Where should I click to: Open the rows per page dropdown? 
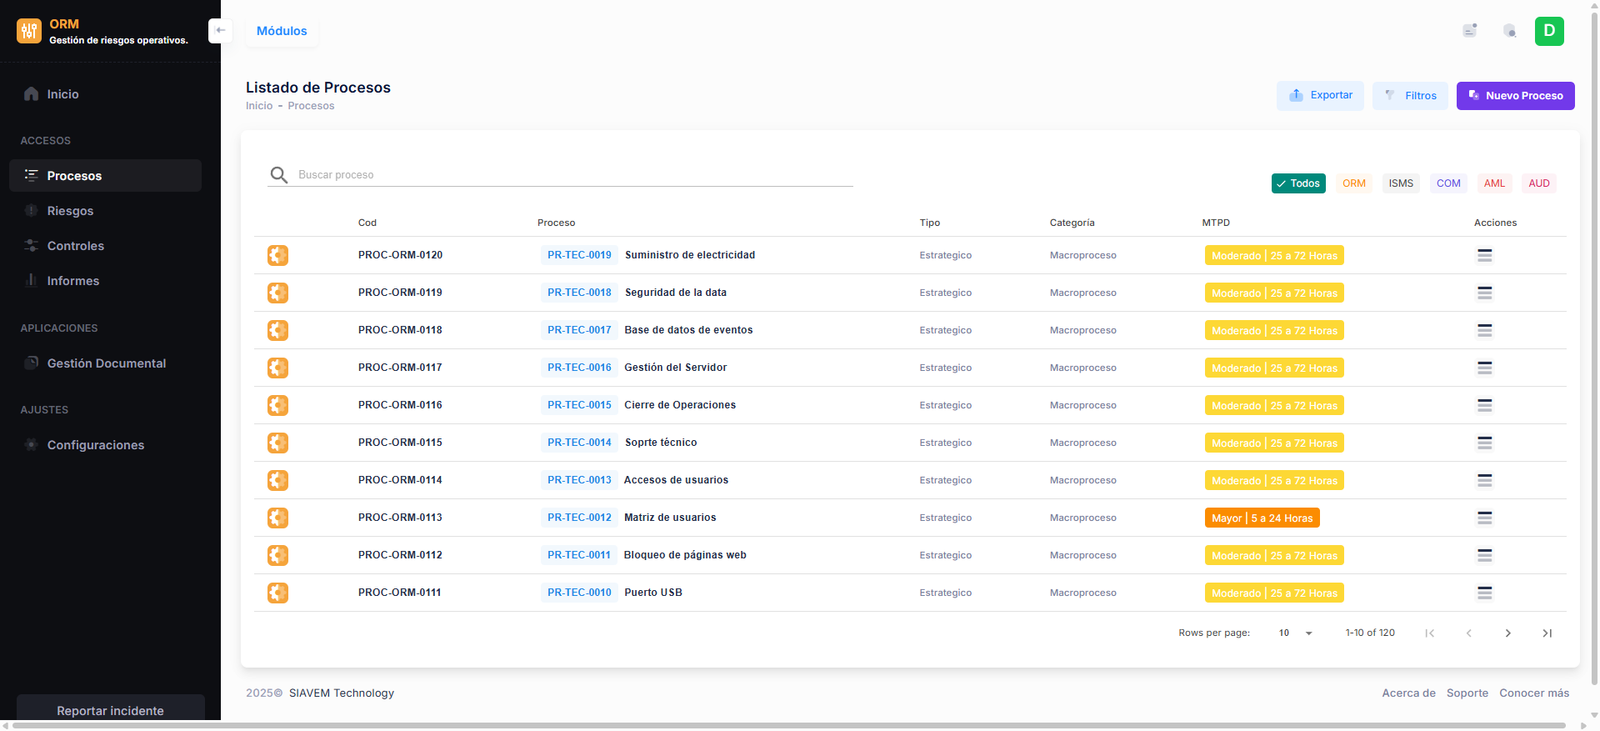click(1295, 633)
